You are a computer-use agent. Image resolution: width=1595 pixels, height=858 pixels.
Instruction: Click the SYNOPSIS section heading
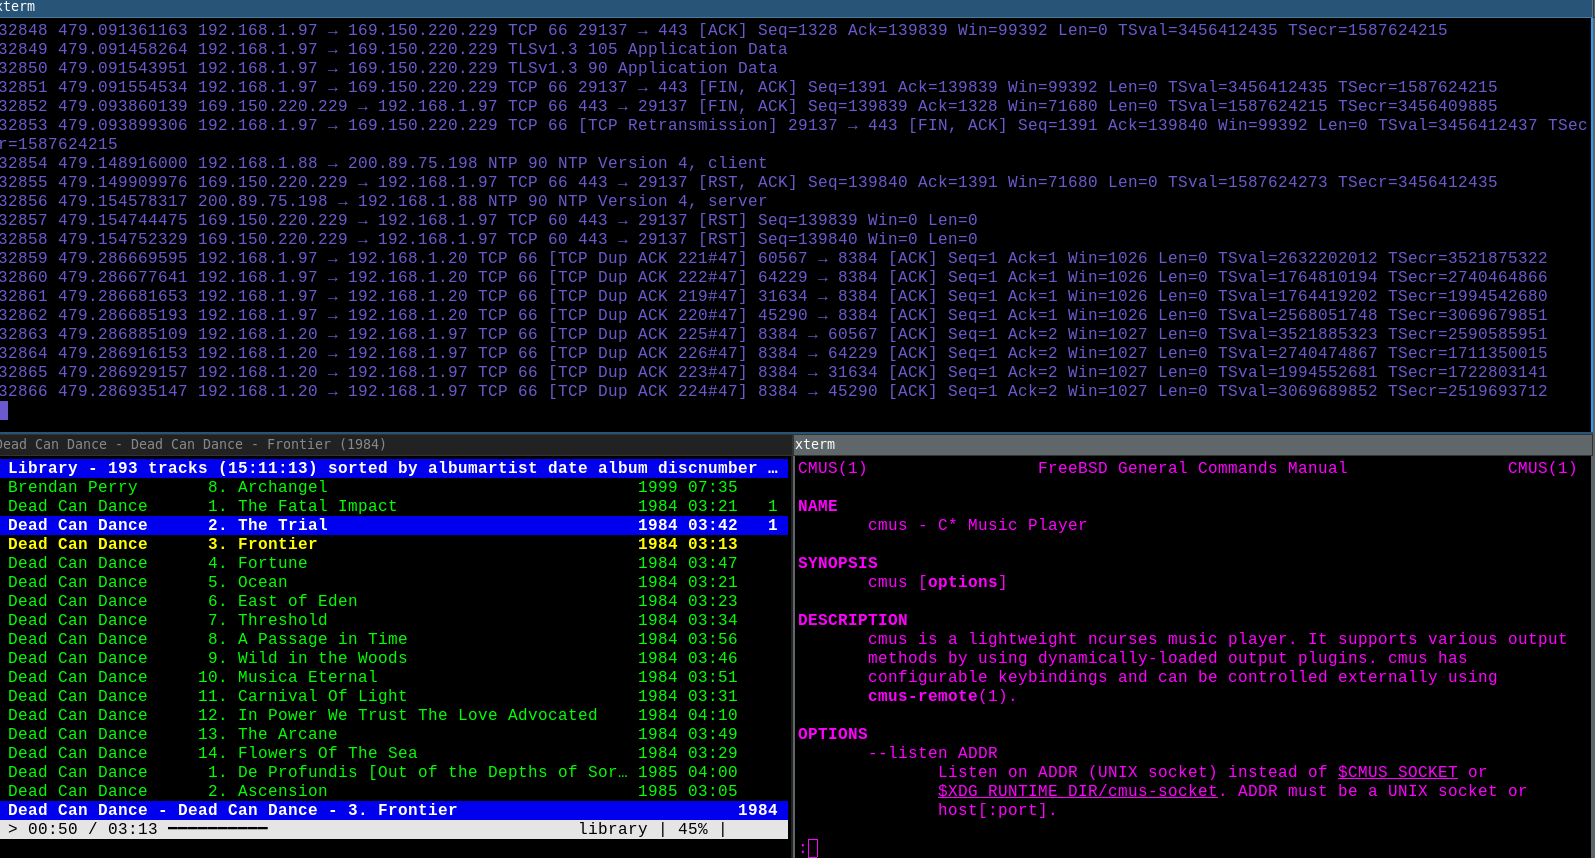point(838,563)
